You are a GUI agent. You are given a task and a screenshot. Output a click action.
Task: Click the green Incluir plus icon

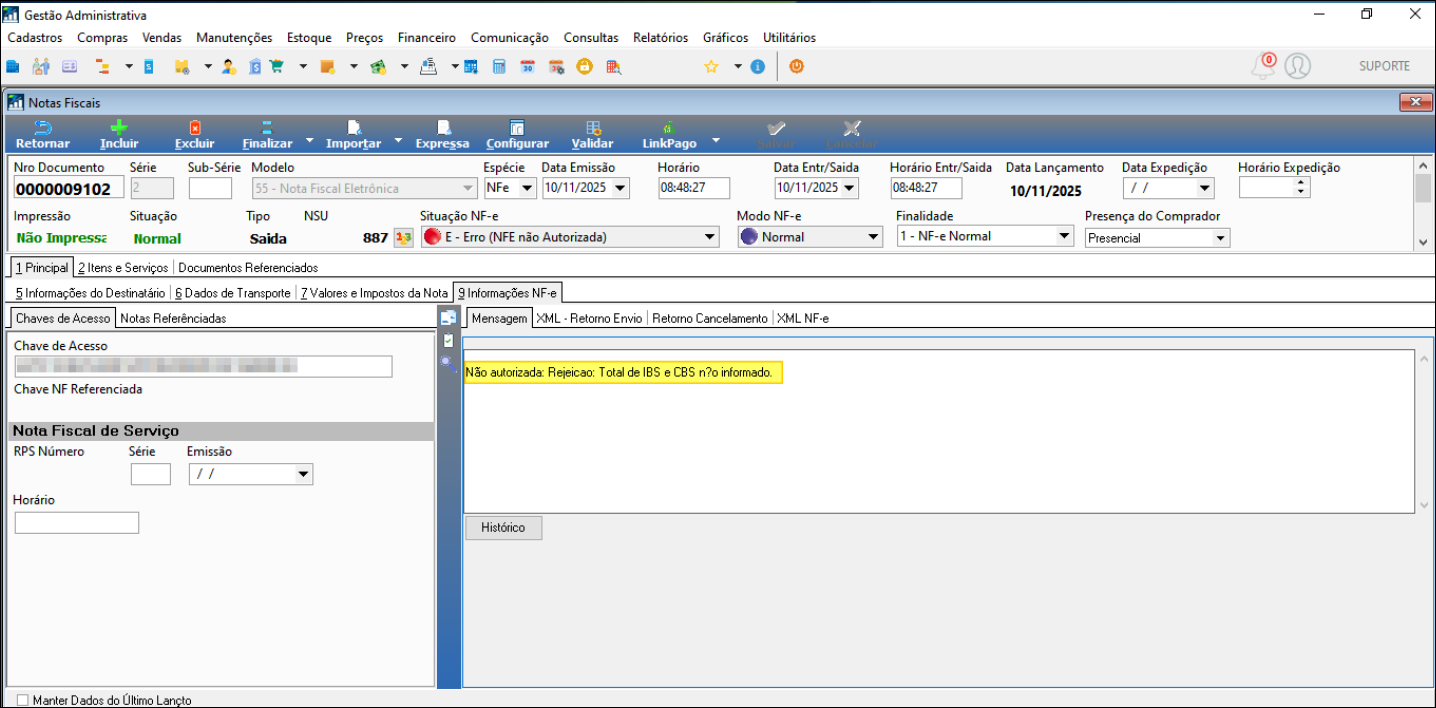(119, 128)
